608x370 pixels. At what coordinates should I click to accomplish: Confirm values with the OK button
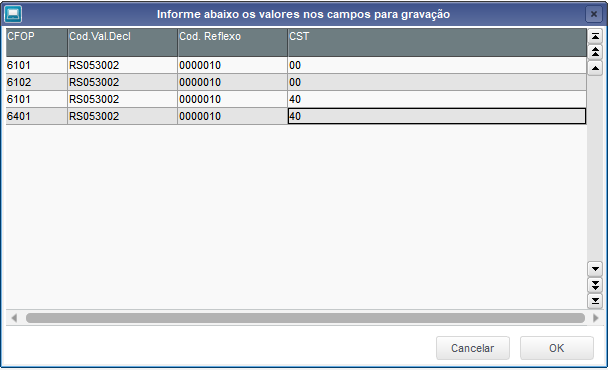click(x=556, y=348)
